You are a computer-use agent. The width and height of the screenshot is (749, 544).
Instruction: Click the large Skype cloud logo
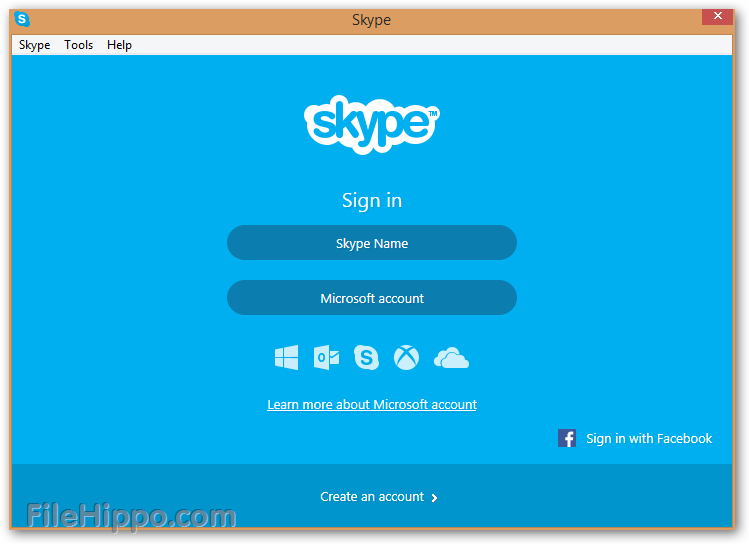coord(372,124)
